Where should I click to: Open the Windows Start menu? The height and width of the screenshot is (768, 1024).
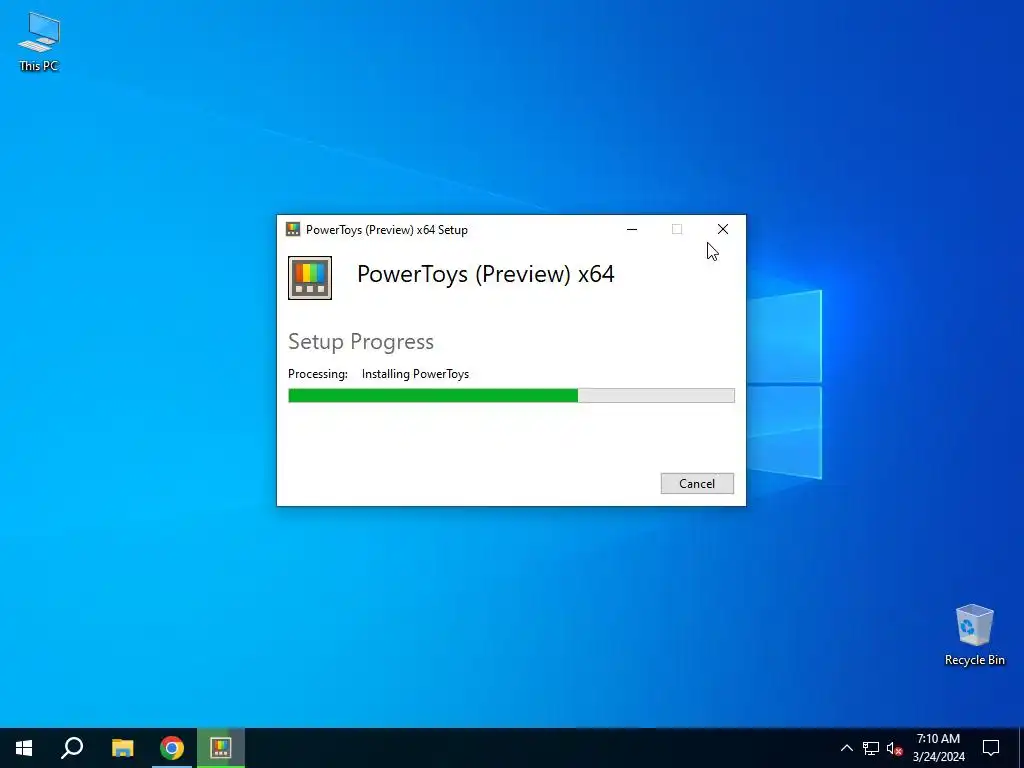pyautogui.click(x=24, y=748)
